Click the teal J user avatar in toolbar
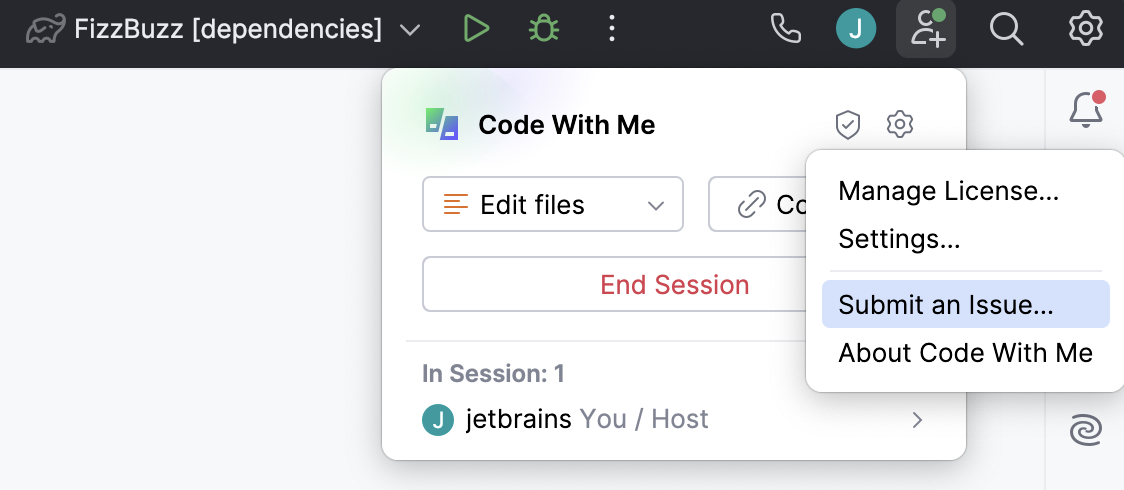Viewport: 1124px width, 490px height. point(855,30)
